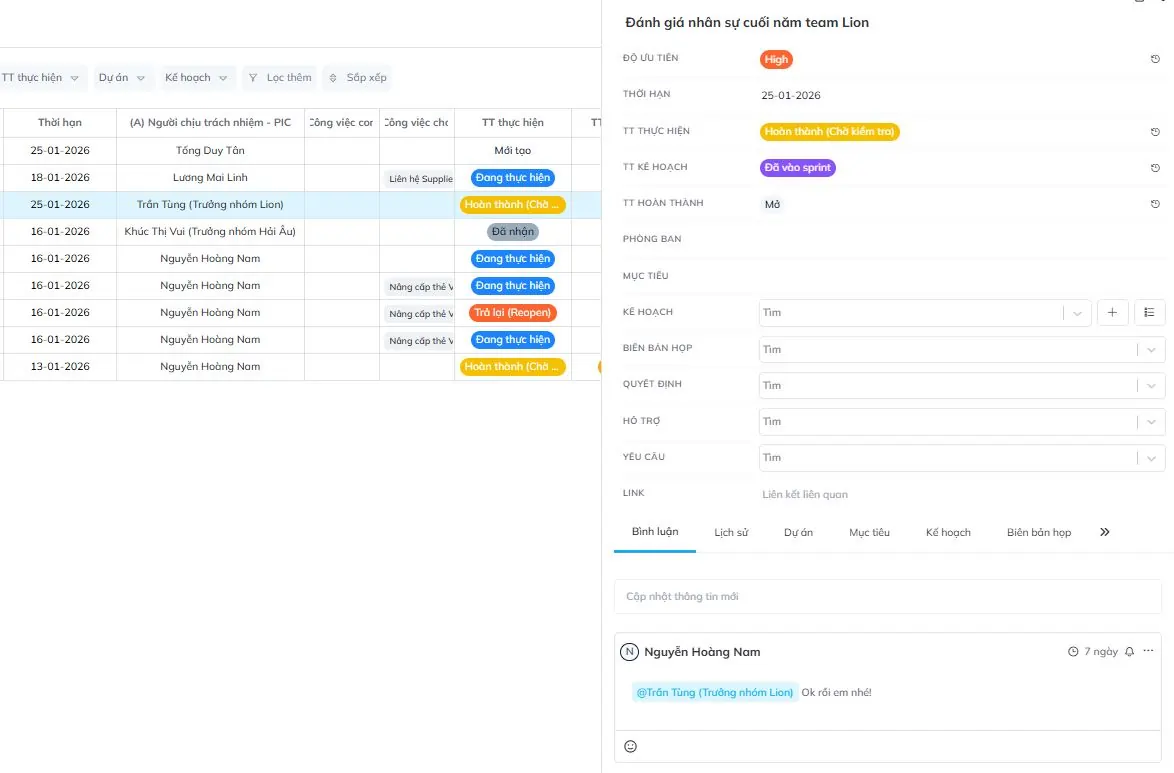
Task: Show more tabs with double-chevron icon
Action: point(1104,532)
